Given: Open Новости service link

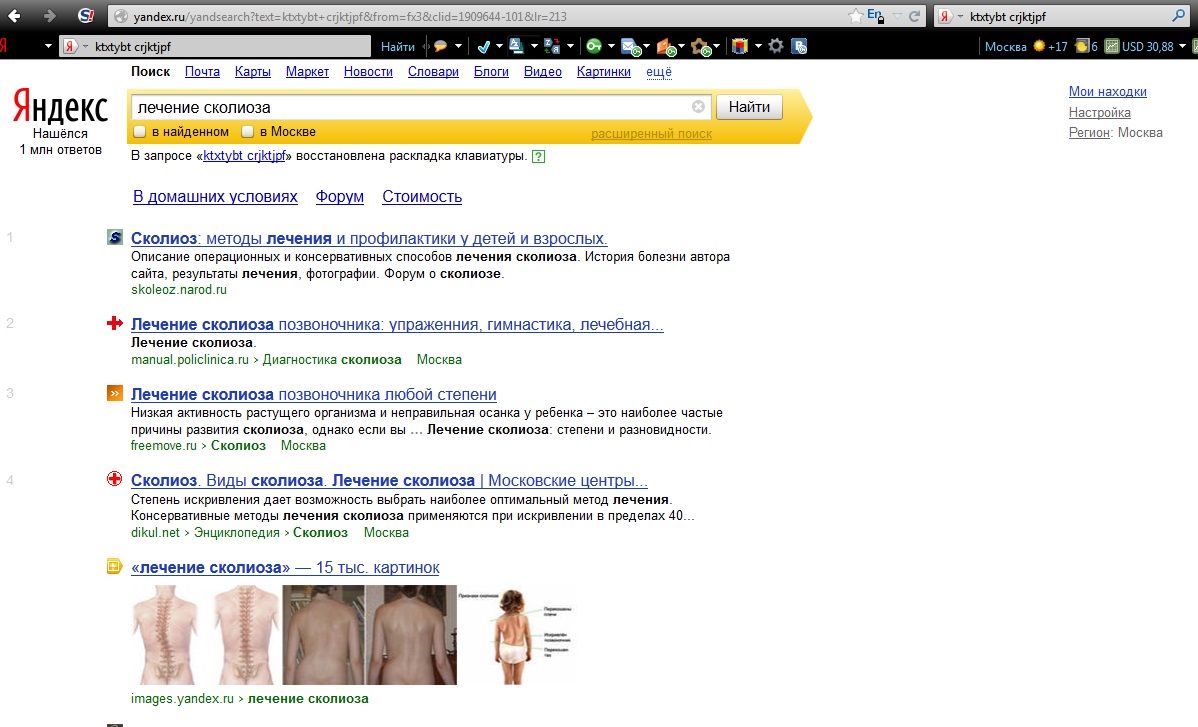Looking at the screenshot, I should point(368,72).
